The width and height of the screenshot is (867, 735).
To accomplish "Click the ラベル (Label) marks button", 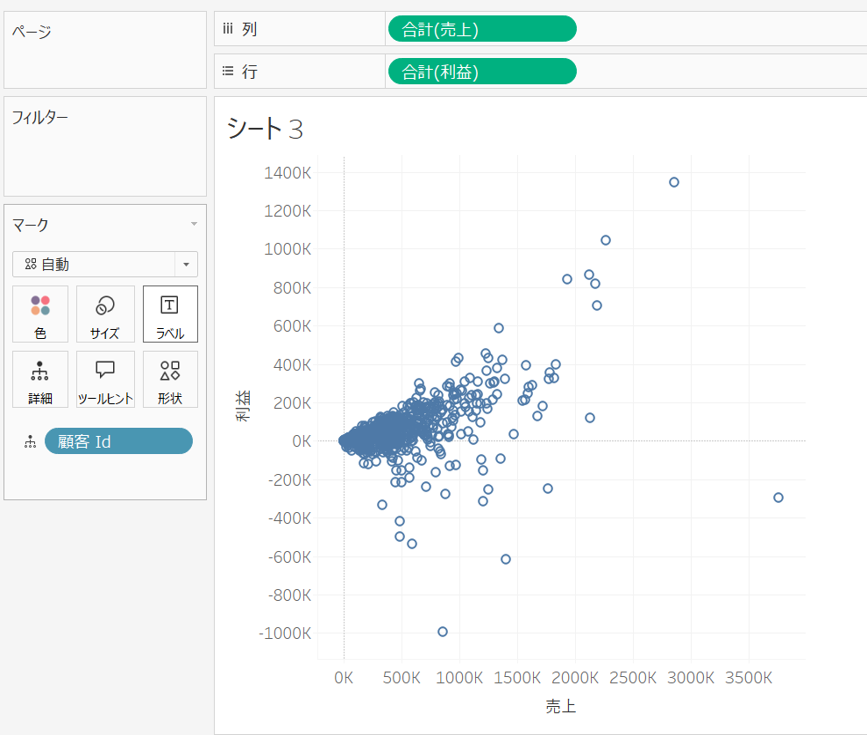I will (x=170, y=314).
